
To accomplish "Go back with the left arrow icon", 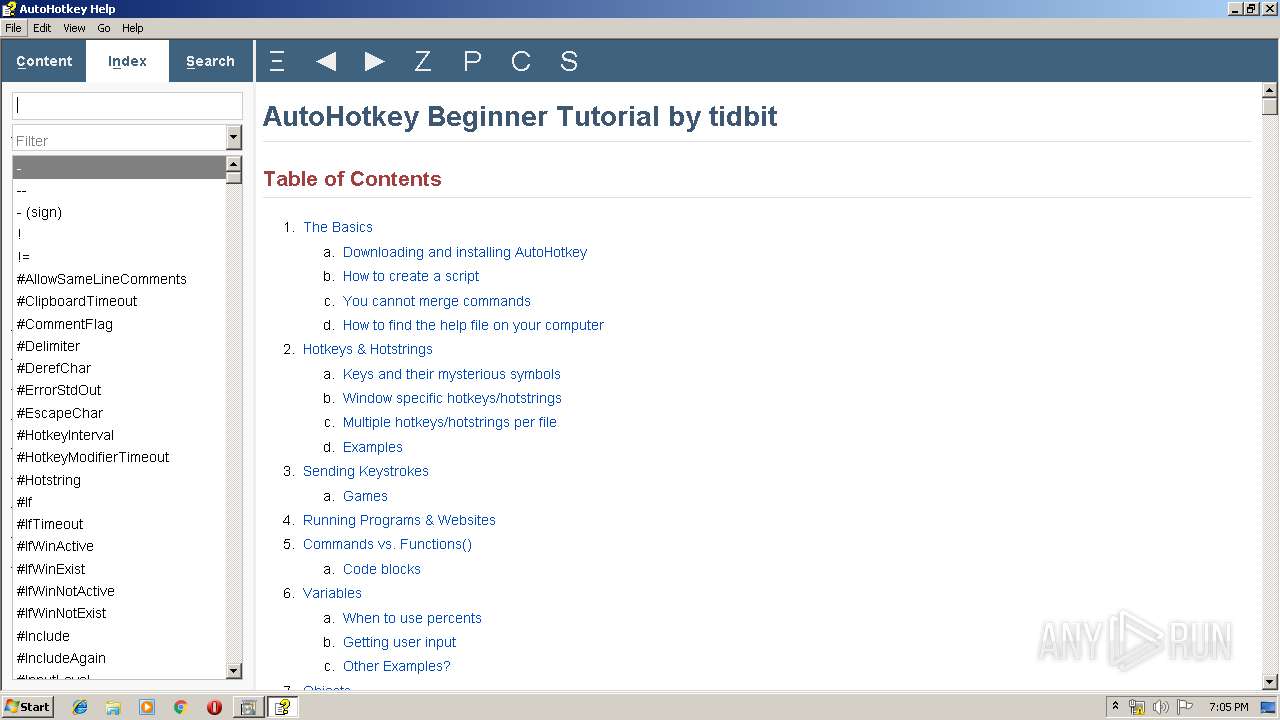I will (326, 62).
